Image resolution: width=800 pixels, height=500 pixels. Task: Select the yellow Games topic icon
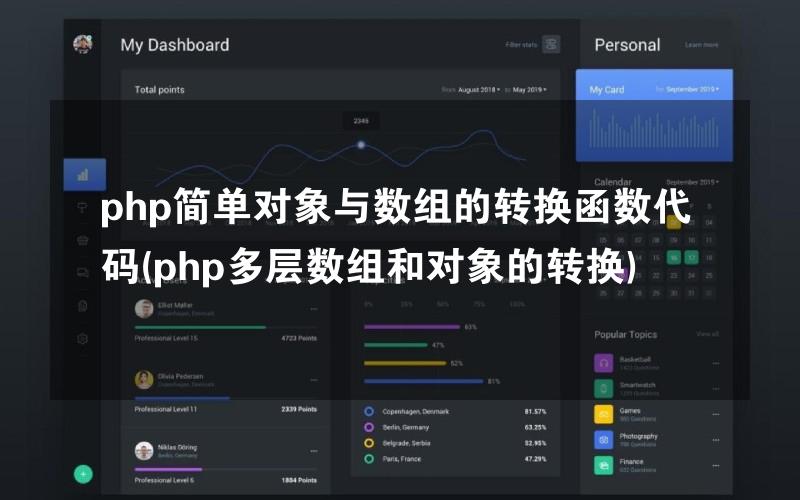click(x=603, y=413)
